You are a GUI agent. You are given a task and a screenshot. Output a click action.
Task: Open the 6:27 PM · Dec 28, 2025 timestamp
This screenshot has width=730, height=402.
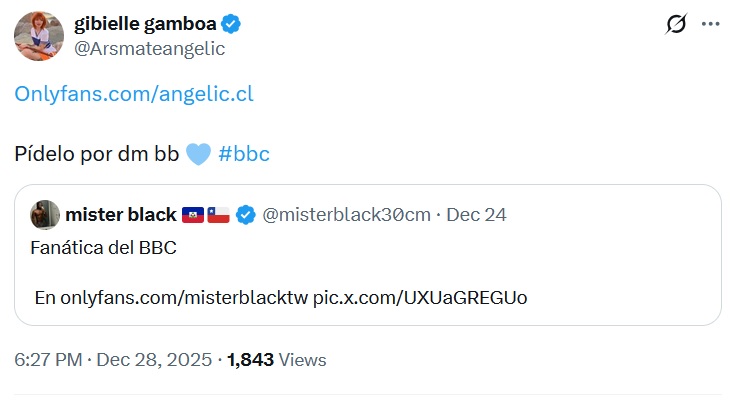pyautogui.click(x=111, y=360)
